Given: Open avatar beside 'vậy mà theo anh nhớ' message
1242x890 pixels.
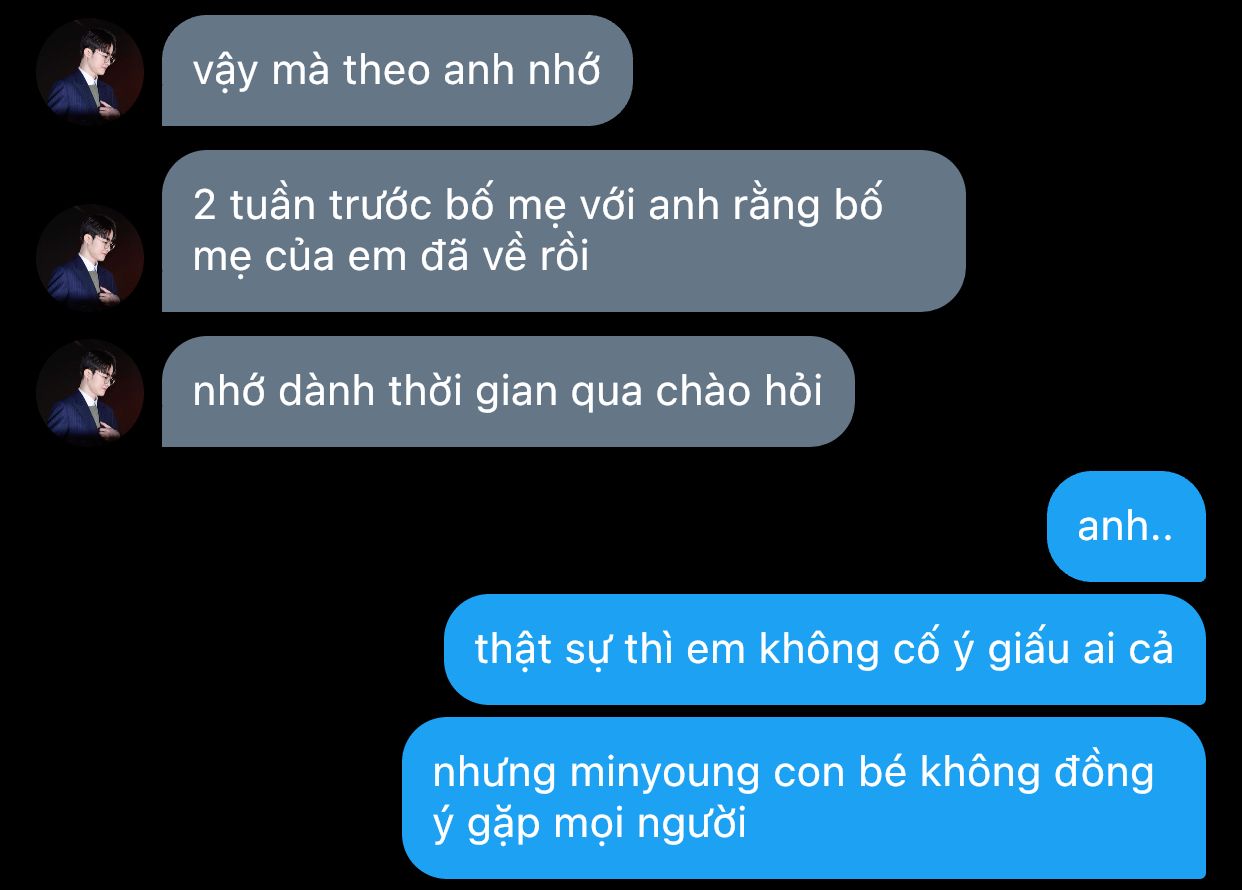Looking at the screenshot, I should pos(90,70).
